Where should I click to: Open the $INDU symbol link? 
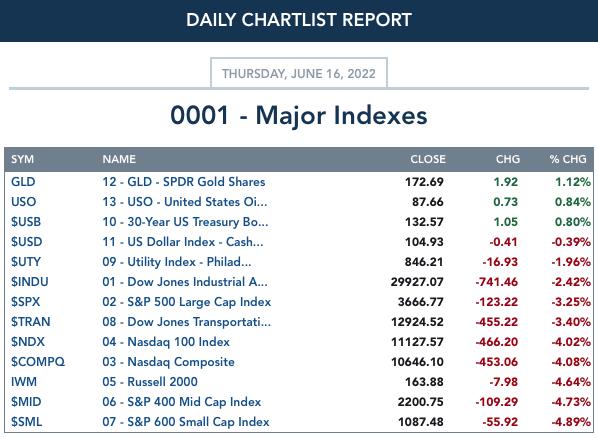pos(29,282)
